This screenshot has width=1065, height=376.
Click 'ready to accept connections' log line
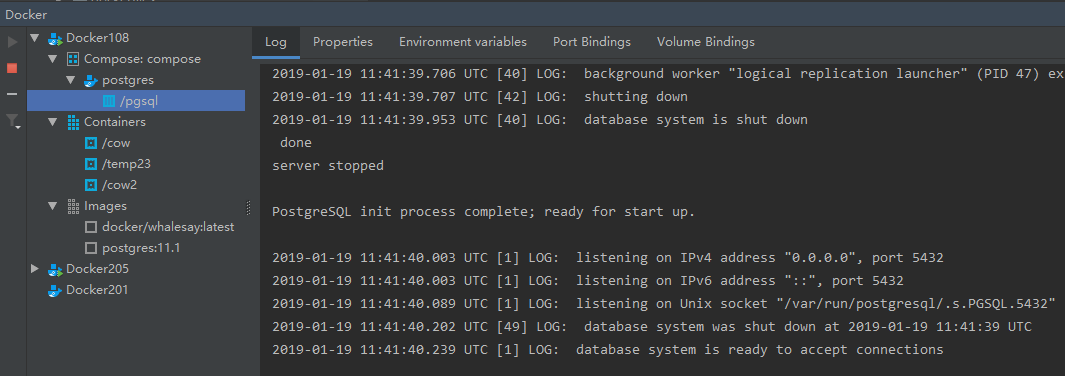pyautogui.click(x=608, y=350)
